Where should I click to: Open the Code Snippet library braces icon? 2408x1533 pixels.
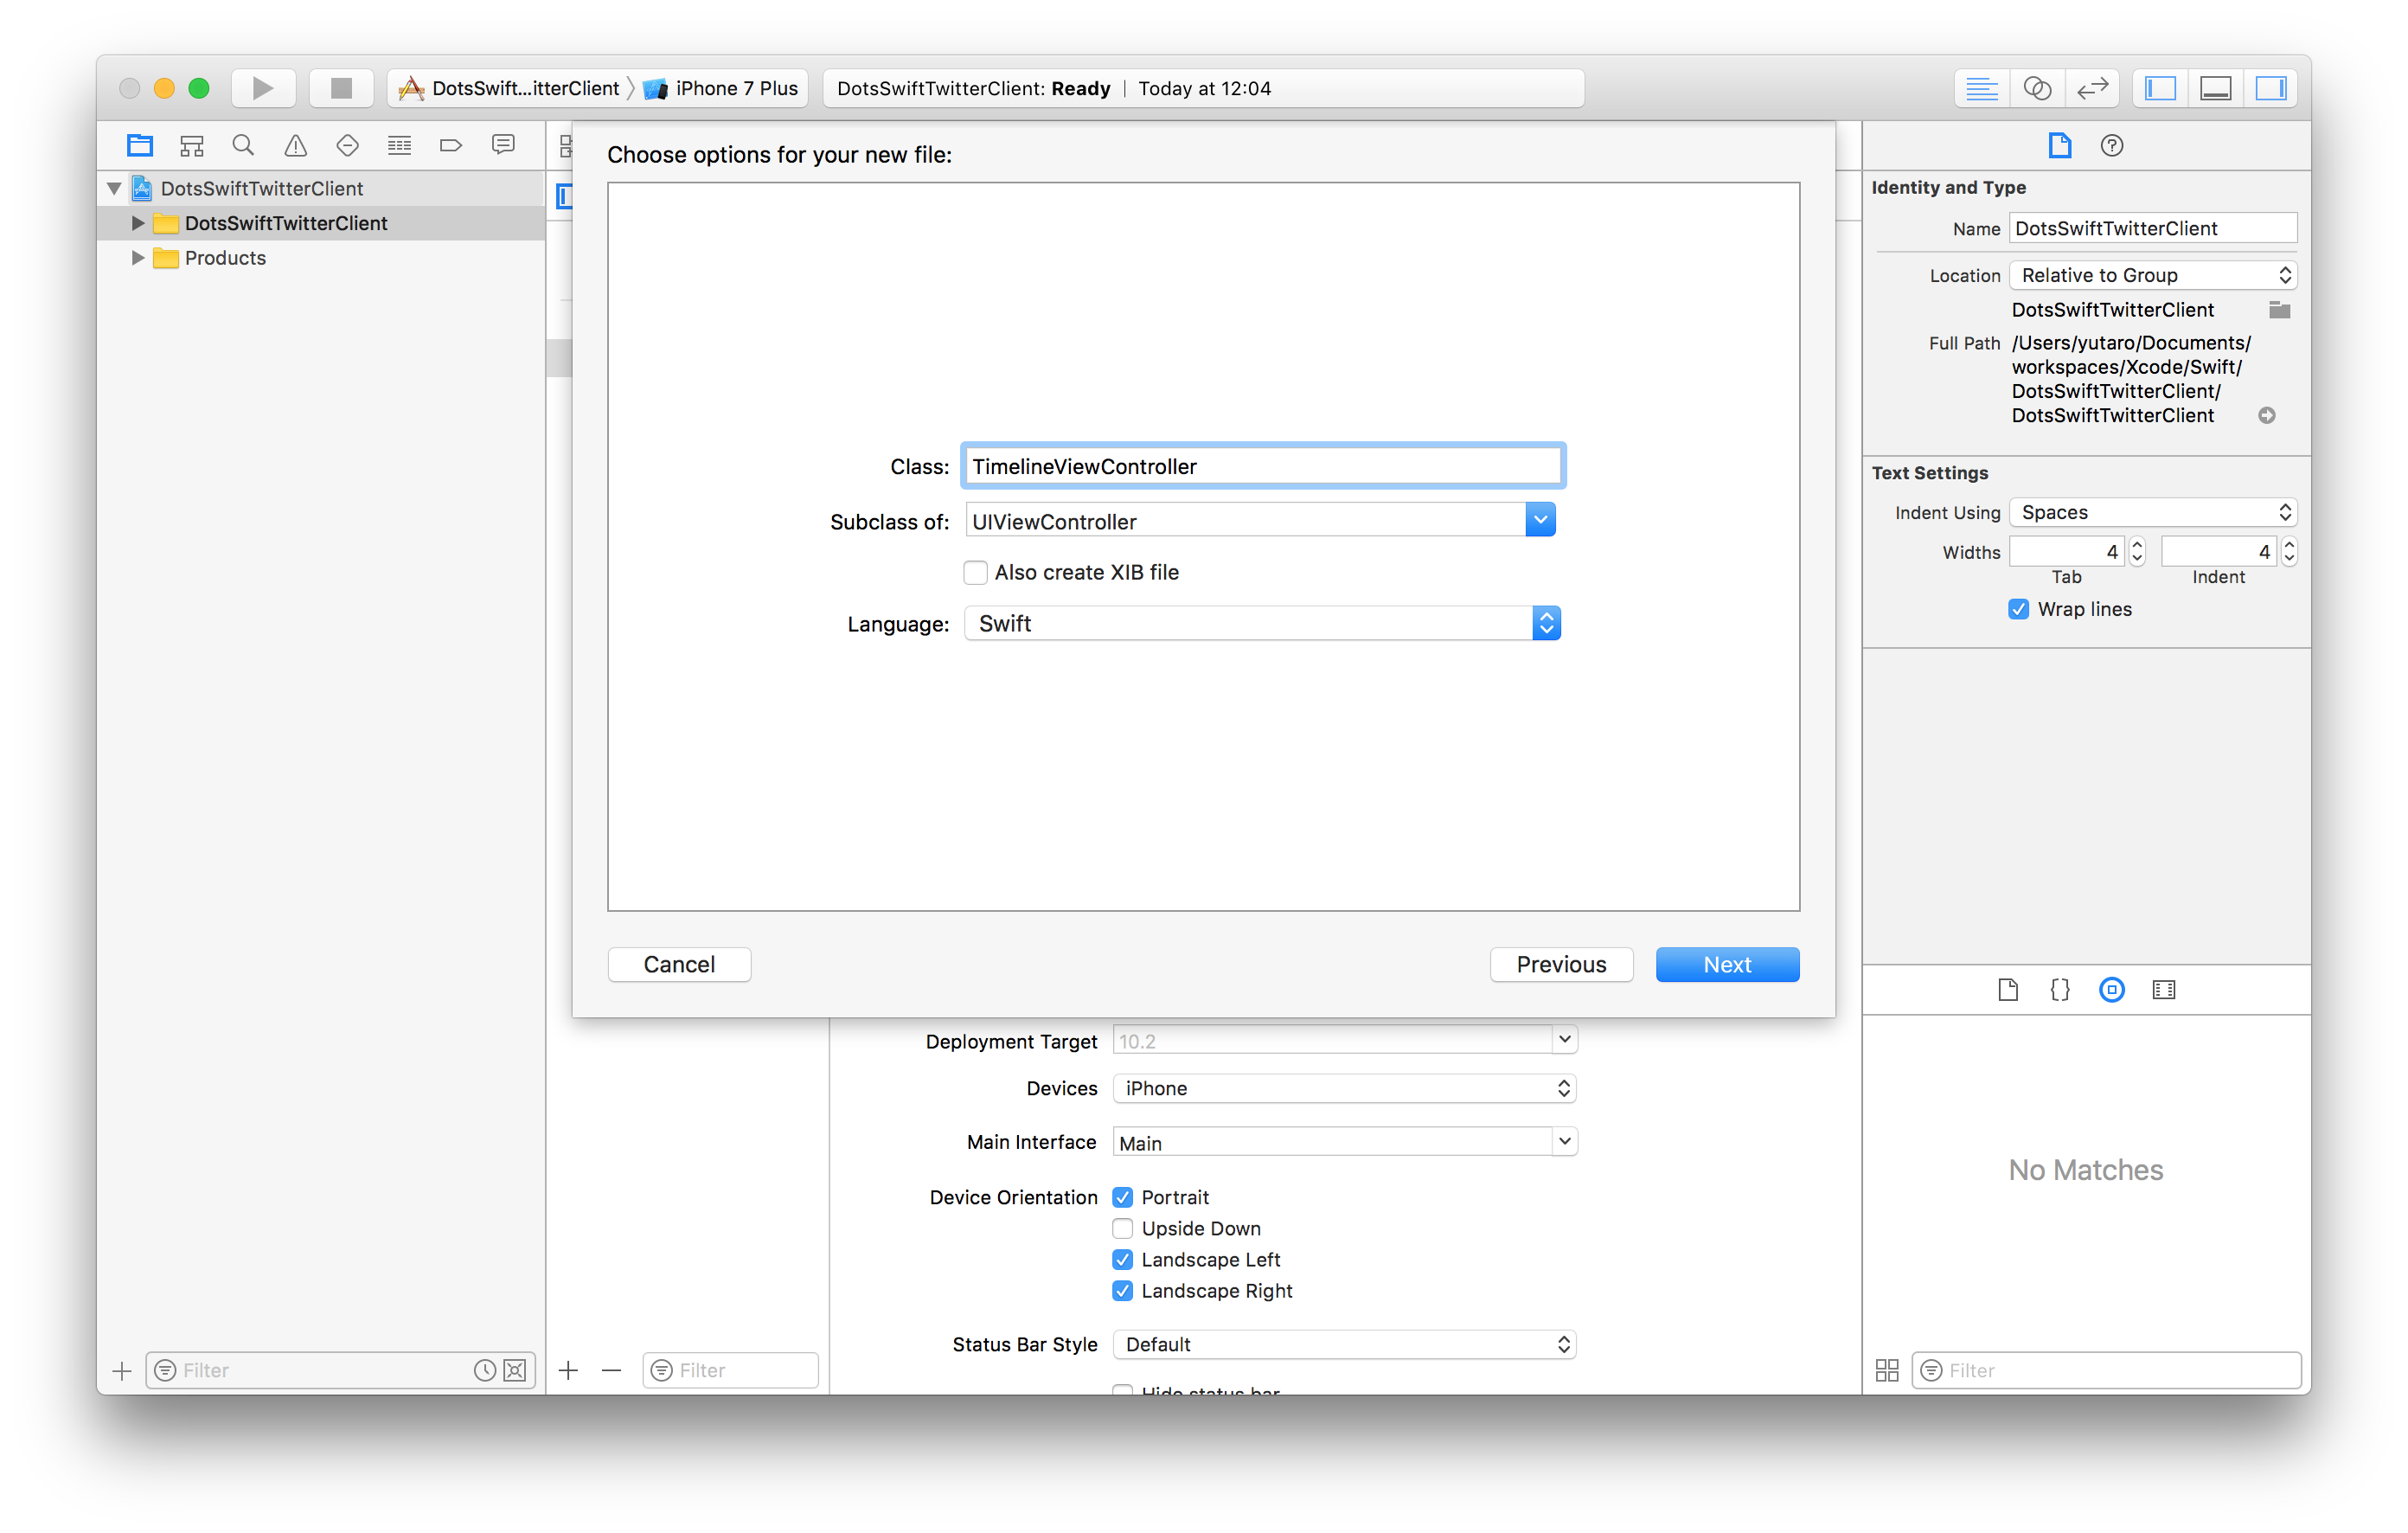click(x=2060, y=990)
